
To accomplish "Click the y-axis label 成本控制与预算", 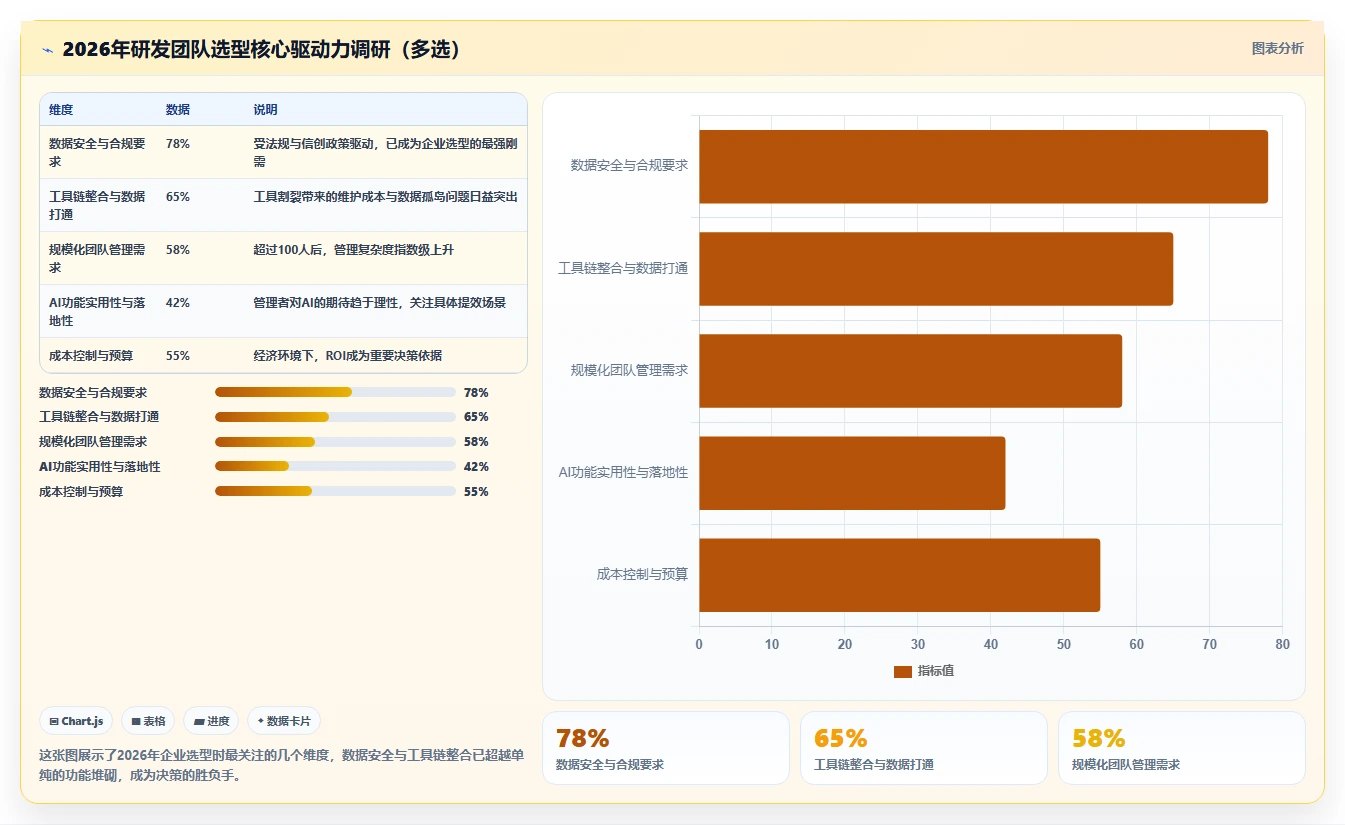I will [x=642, y=575].
